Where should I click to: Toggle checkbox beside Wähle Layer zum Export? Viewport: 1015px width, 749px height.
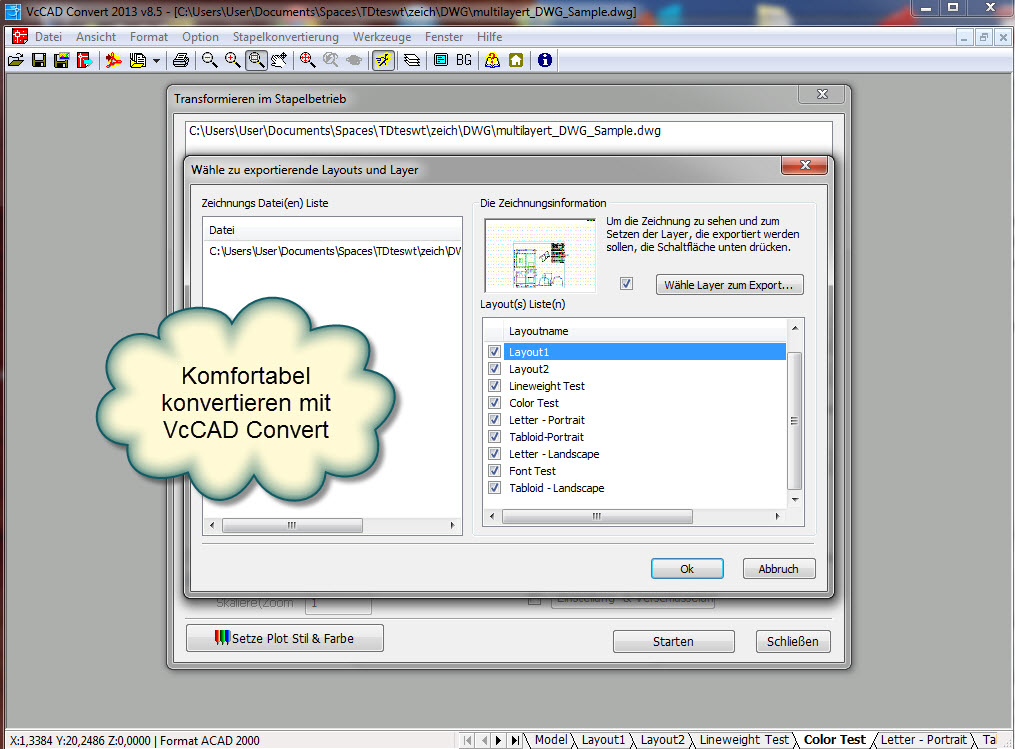click(626, 284)
